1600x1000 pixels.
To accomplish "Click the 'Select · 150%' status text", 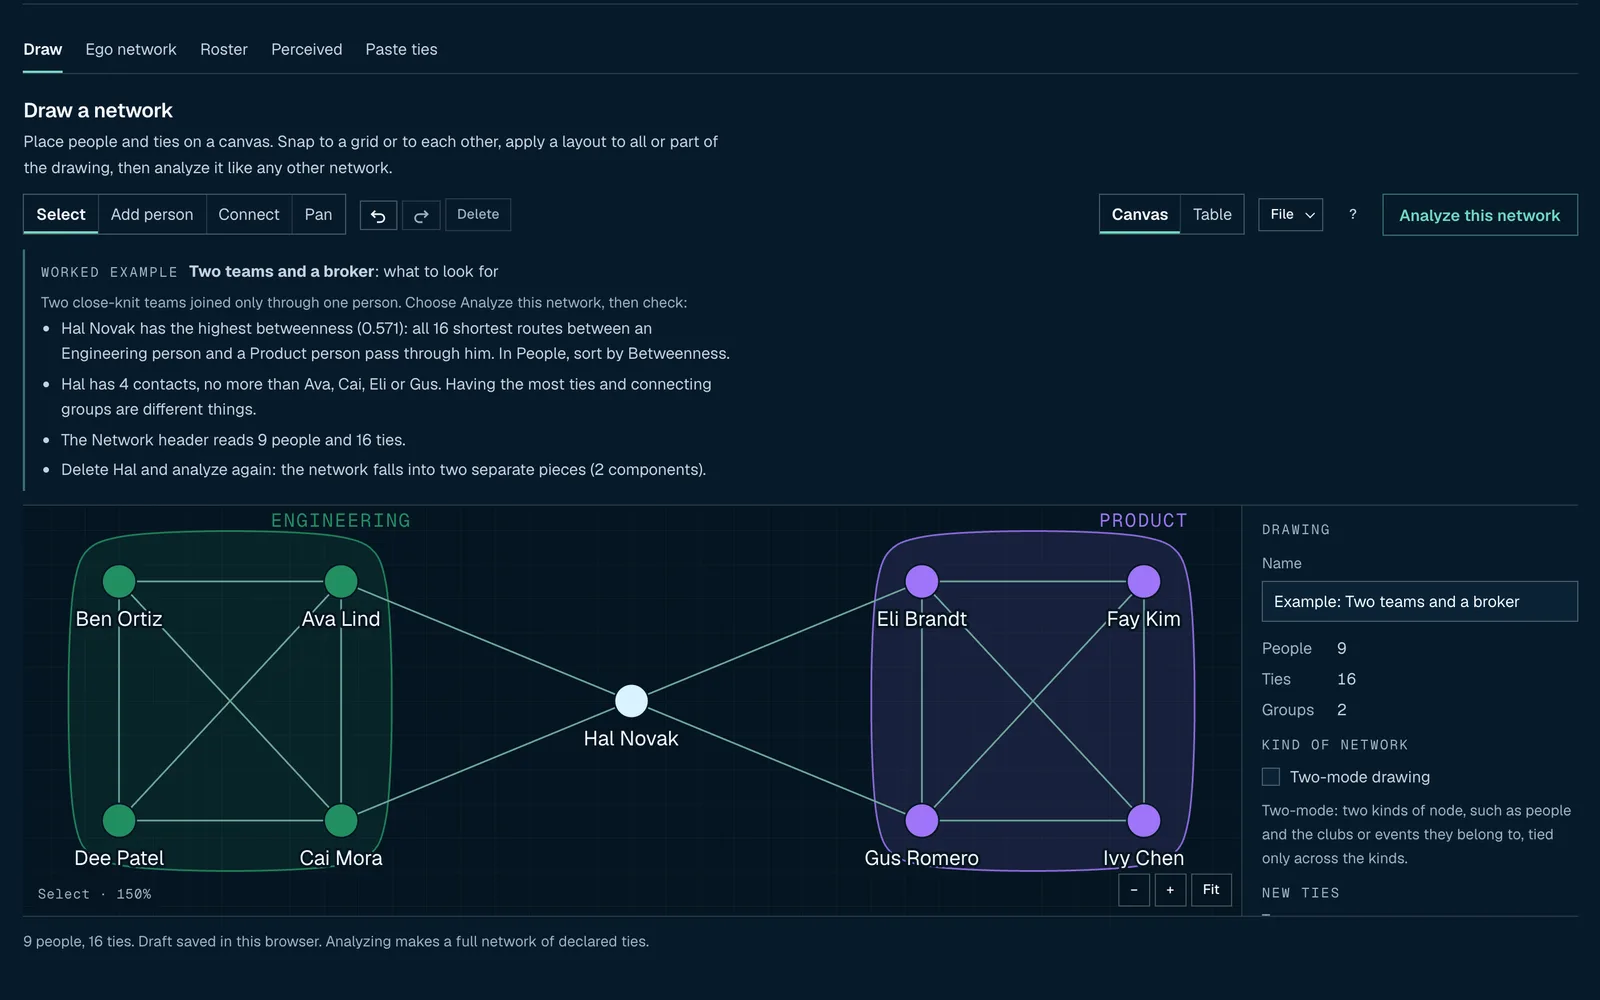I will [95, 894].
